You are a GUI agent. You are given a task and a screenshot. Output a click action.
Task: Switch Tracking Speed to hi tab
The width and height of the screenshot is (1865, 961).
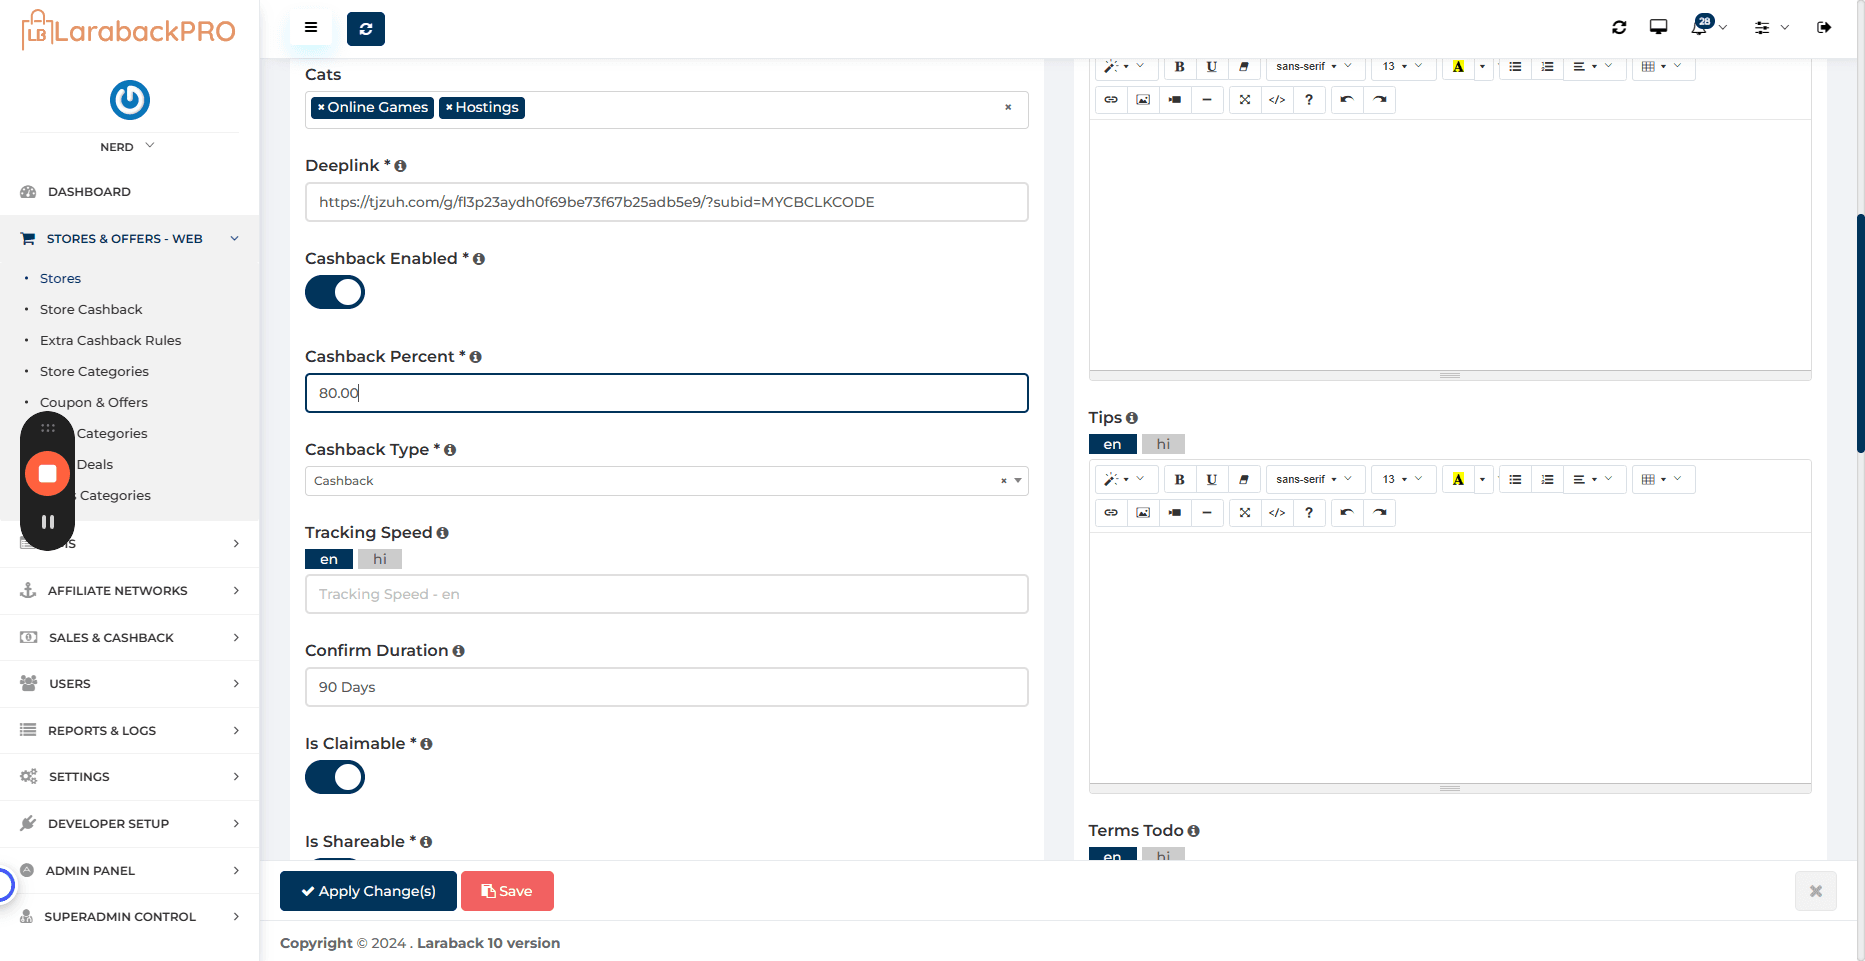(380, 559)
